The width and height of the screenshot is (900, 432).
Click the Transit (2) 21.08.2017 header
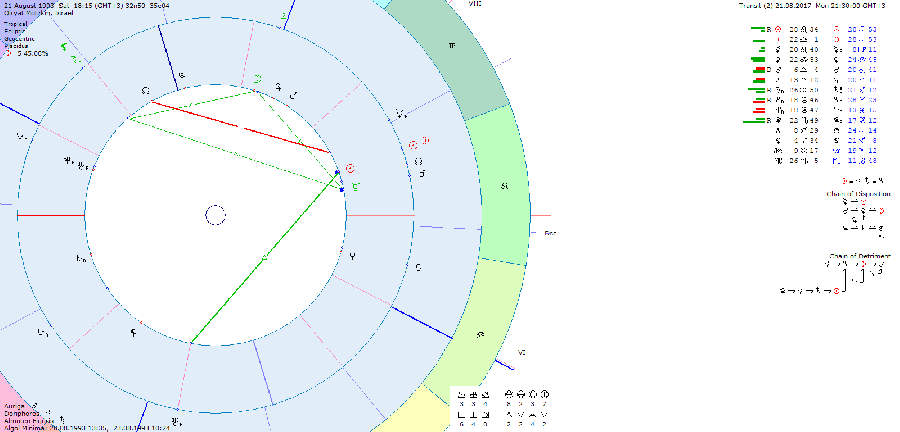pyautogui.click(x=812, y=5)
